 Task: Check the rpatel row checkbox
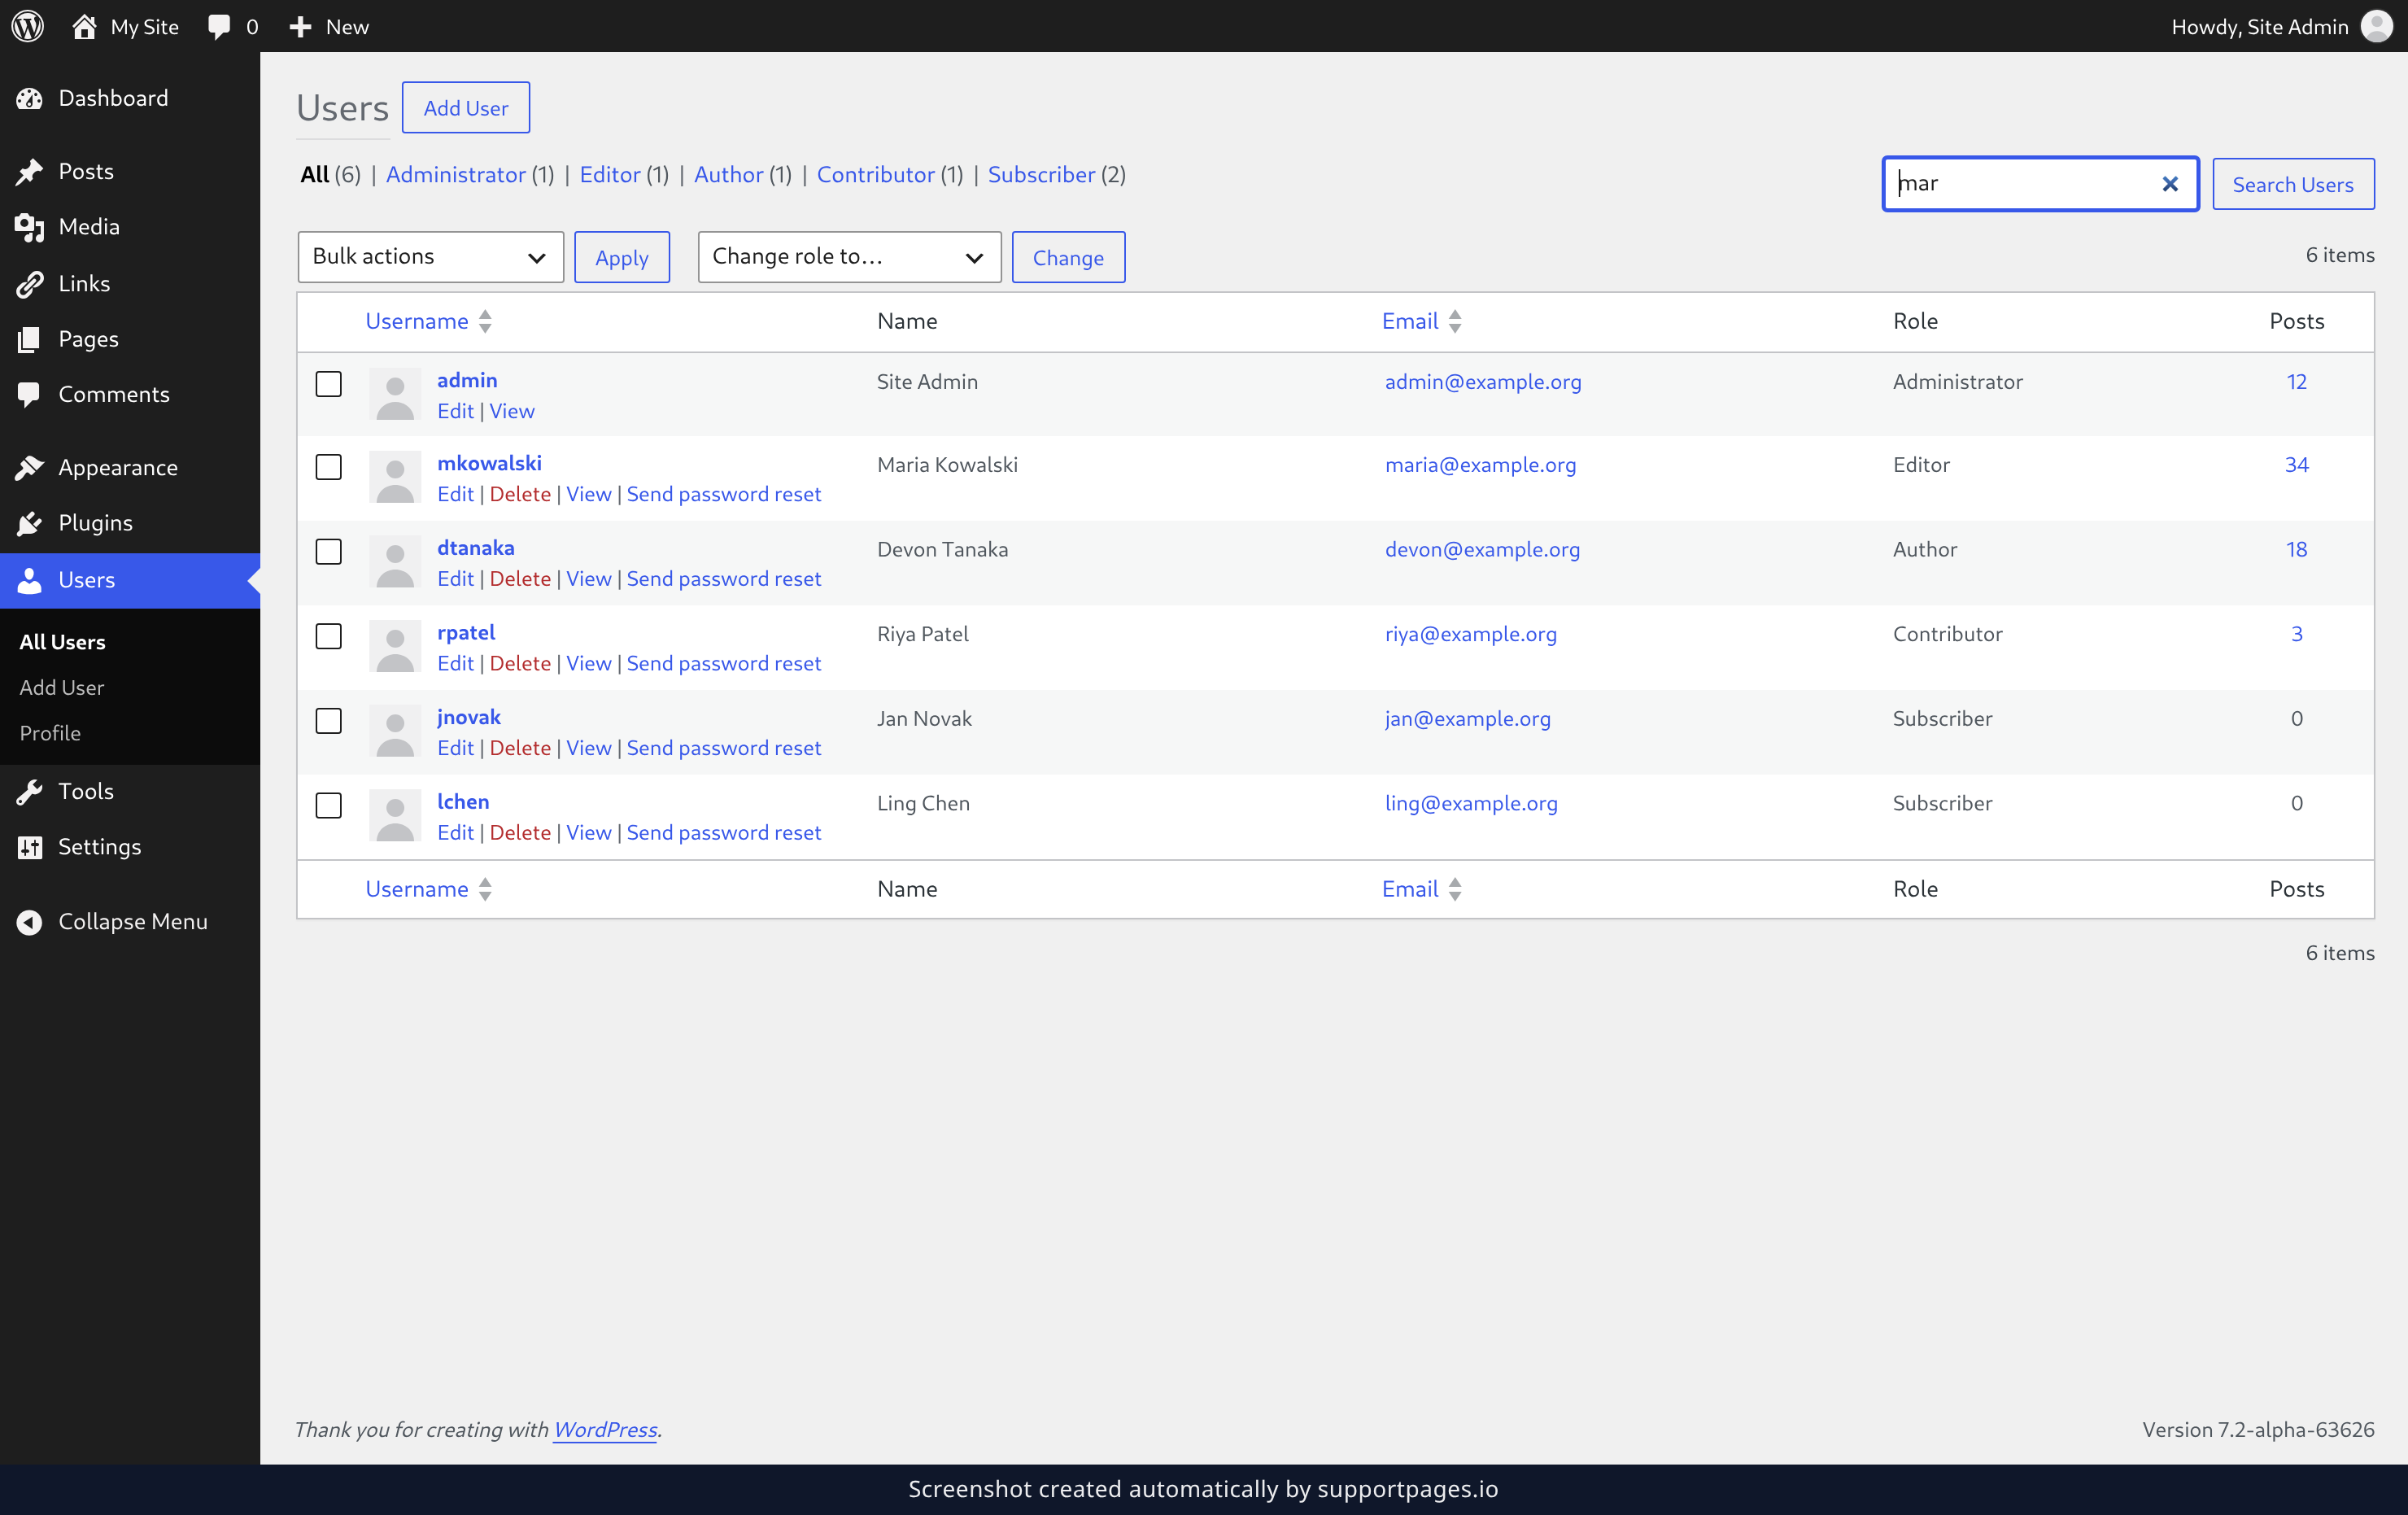click(328, 636)
